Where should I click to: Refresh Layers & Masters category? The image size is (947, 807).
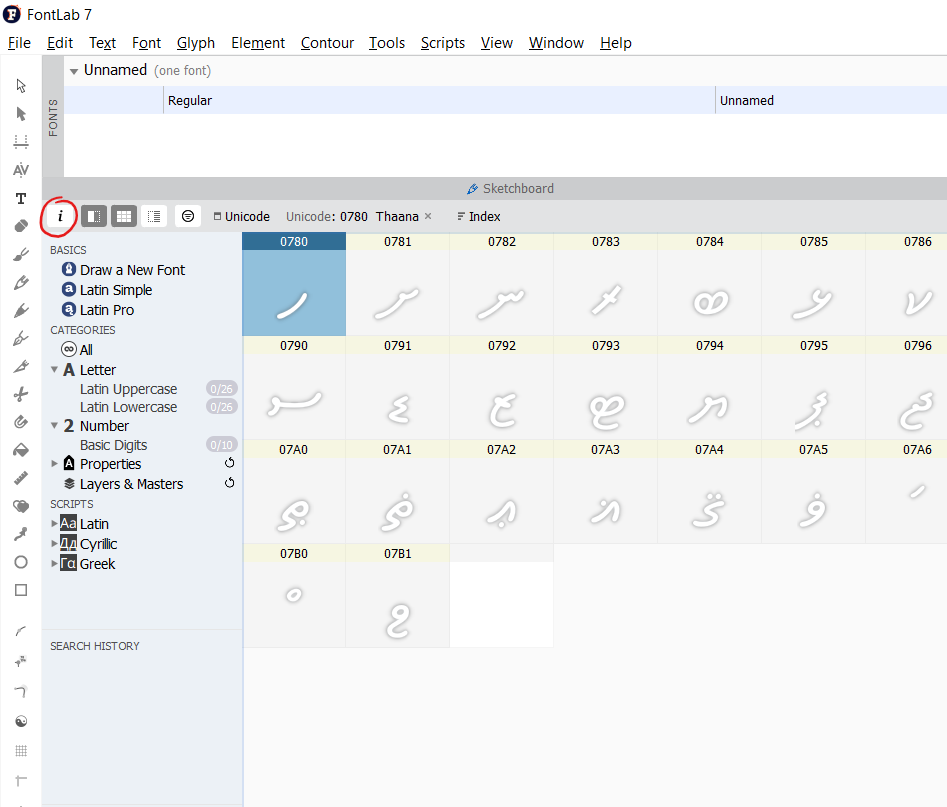230,483
